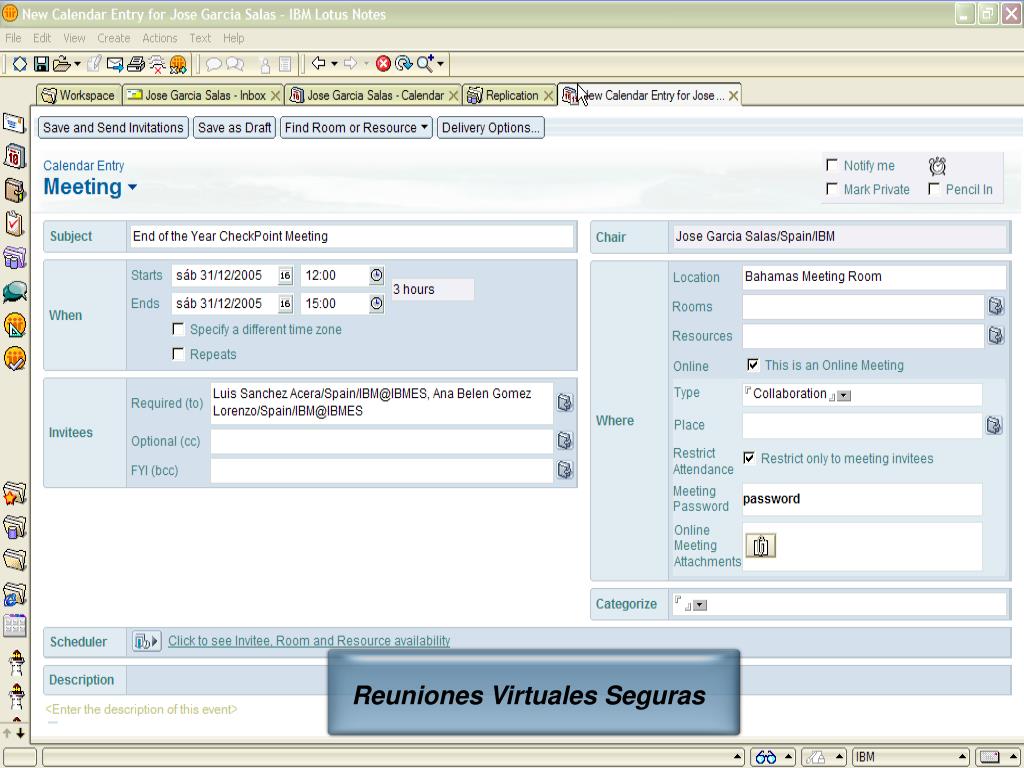Screen dimensions: 1024x768
Task: Click the Refresh toolbar icon
Action: tap(404, 63)
